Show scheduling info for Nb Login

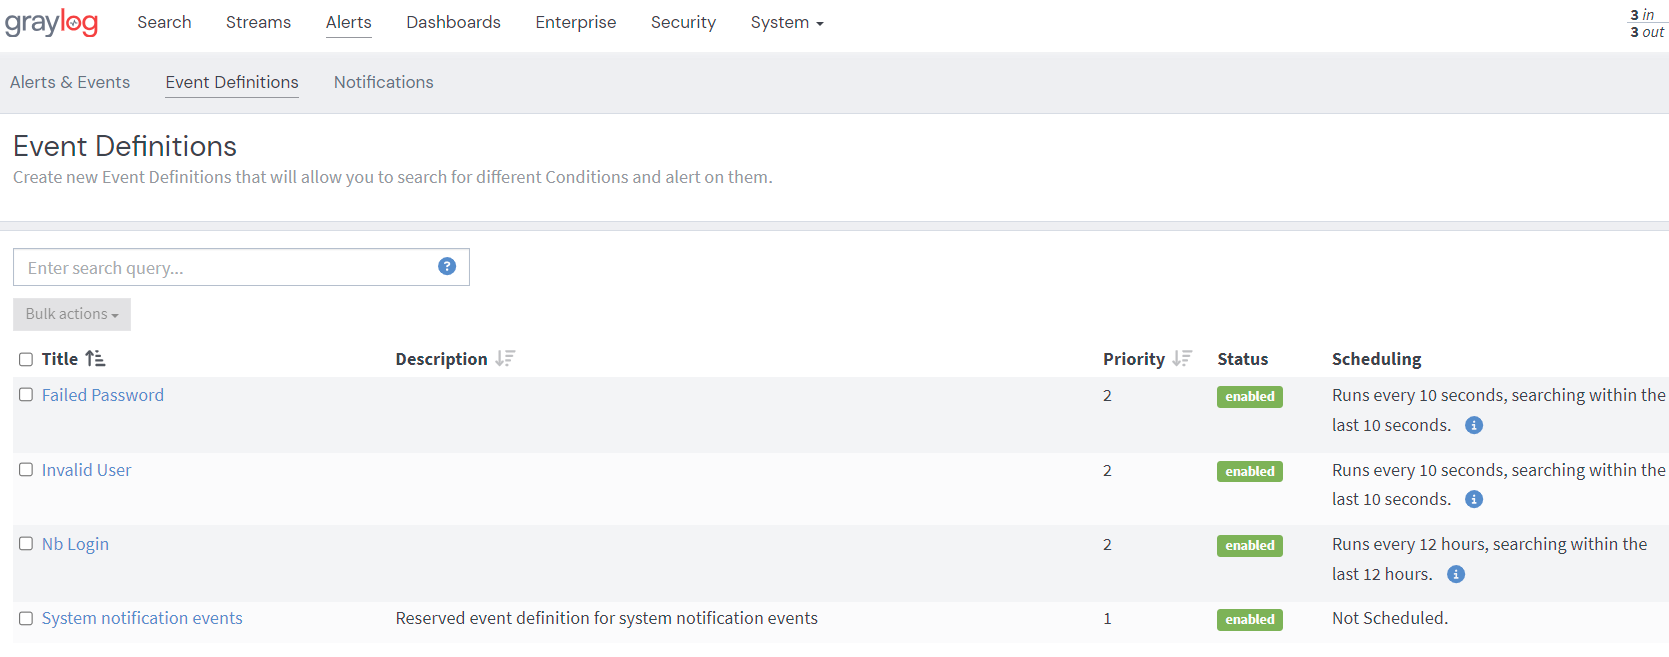(x=1455, y=574)
